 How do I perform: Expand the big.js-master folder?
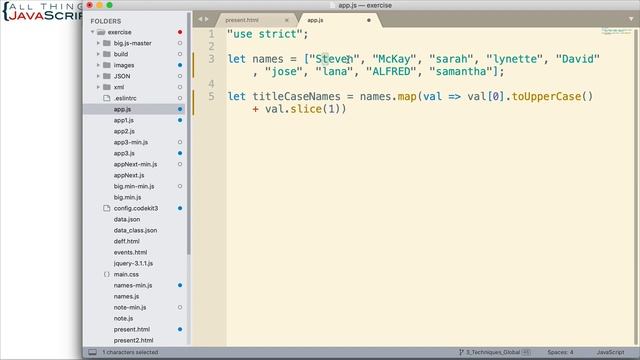click(98, 43)
